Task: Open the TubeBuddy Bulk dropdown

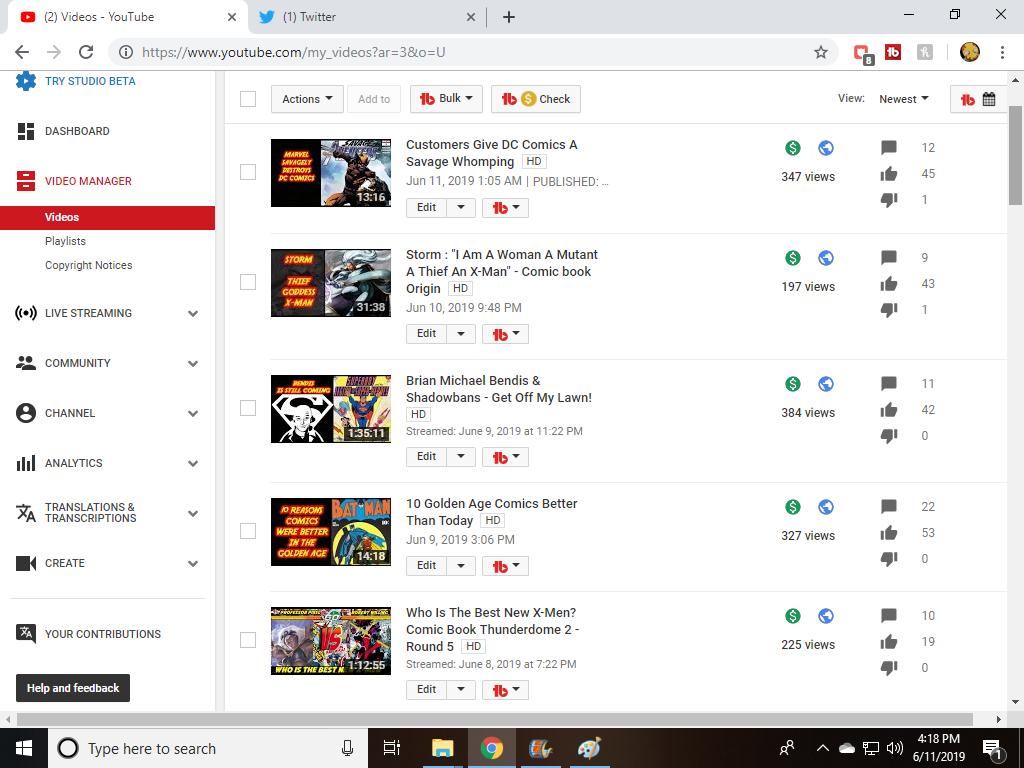Action: click(446, 99)
